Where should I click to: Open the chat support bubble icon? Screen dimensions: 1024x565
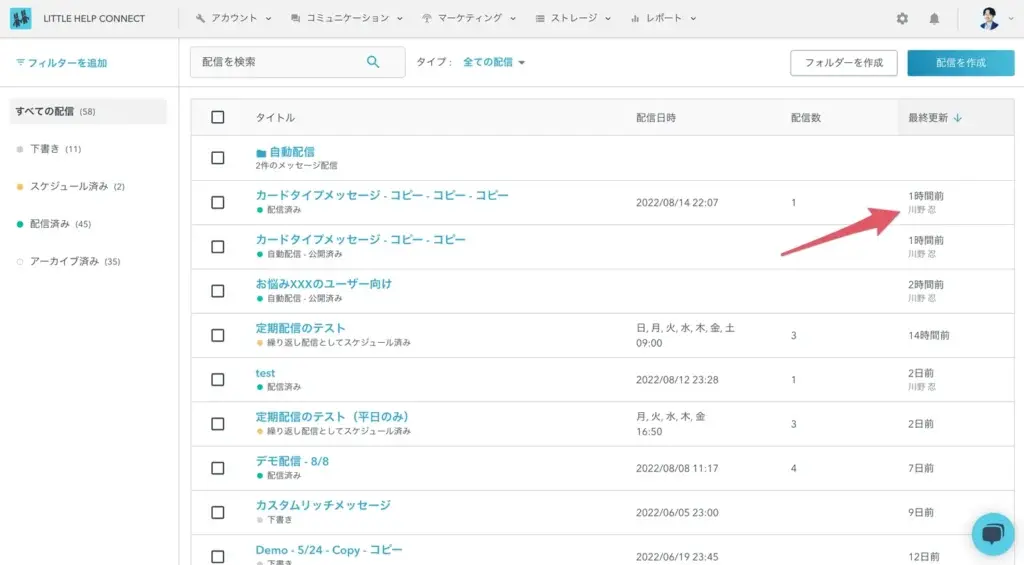(992, 534)
